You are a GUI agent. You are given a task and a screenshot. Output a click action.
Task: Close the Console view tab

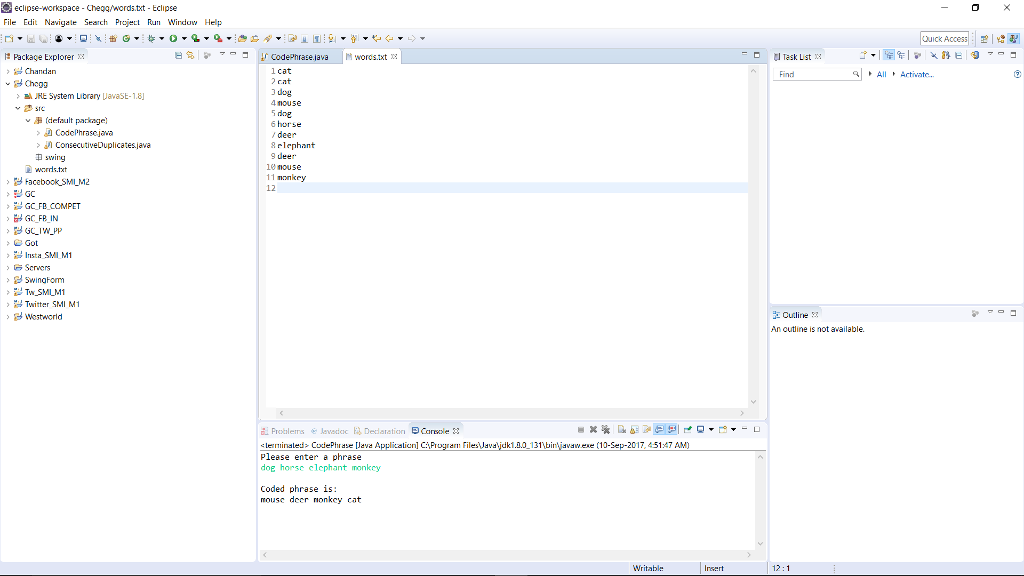click(456, 431)
